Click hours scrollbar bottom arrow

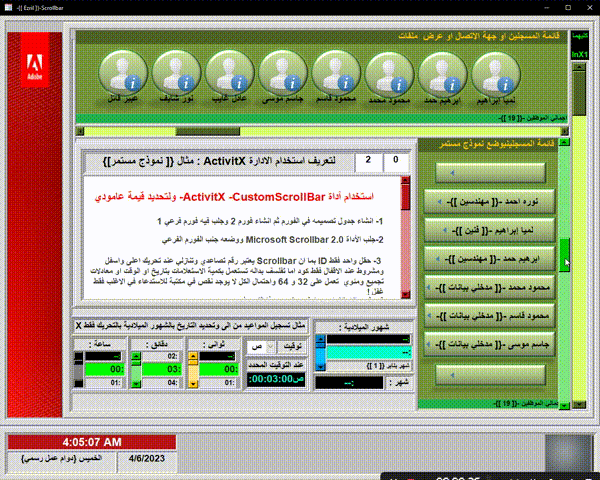78,384
